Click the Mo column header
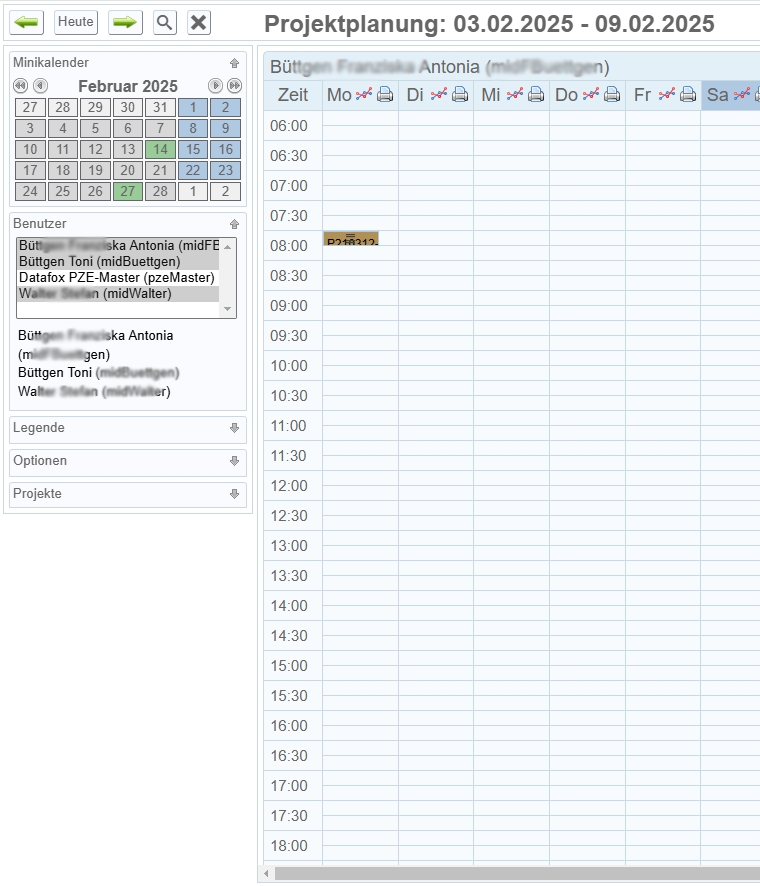Viewport: 760px width, 886px height. coord(339,95)
